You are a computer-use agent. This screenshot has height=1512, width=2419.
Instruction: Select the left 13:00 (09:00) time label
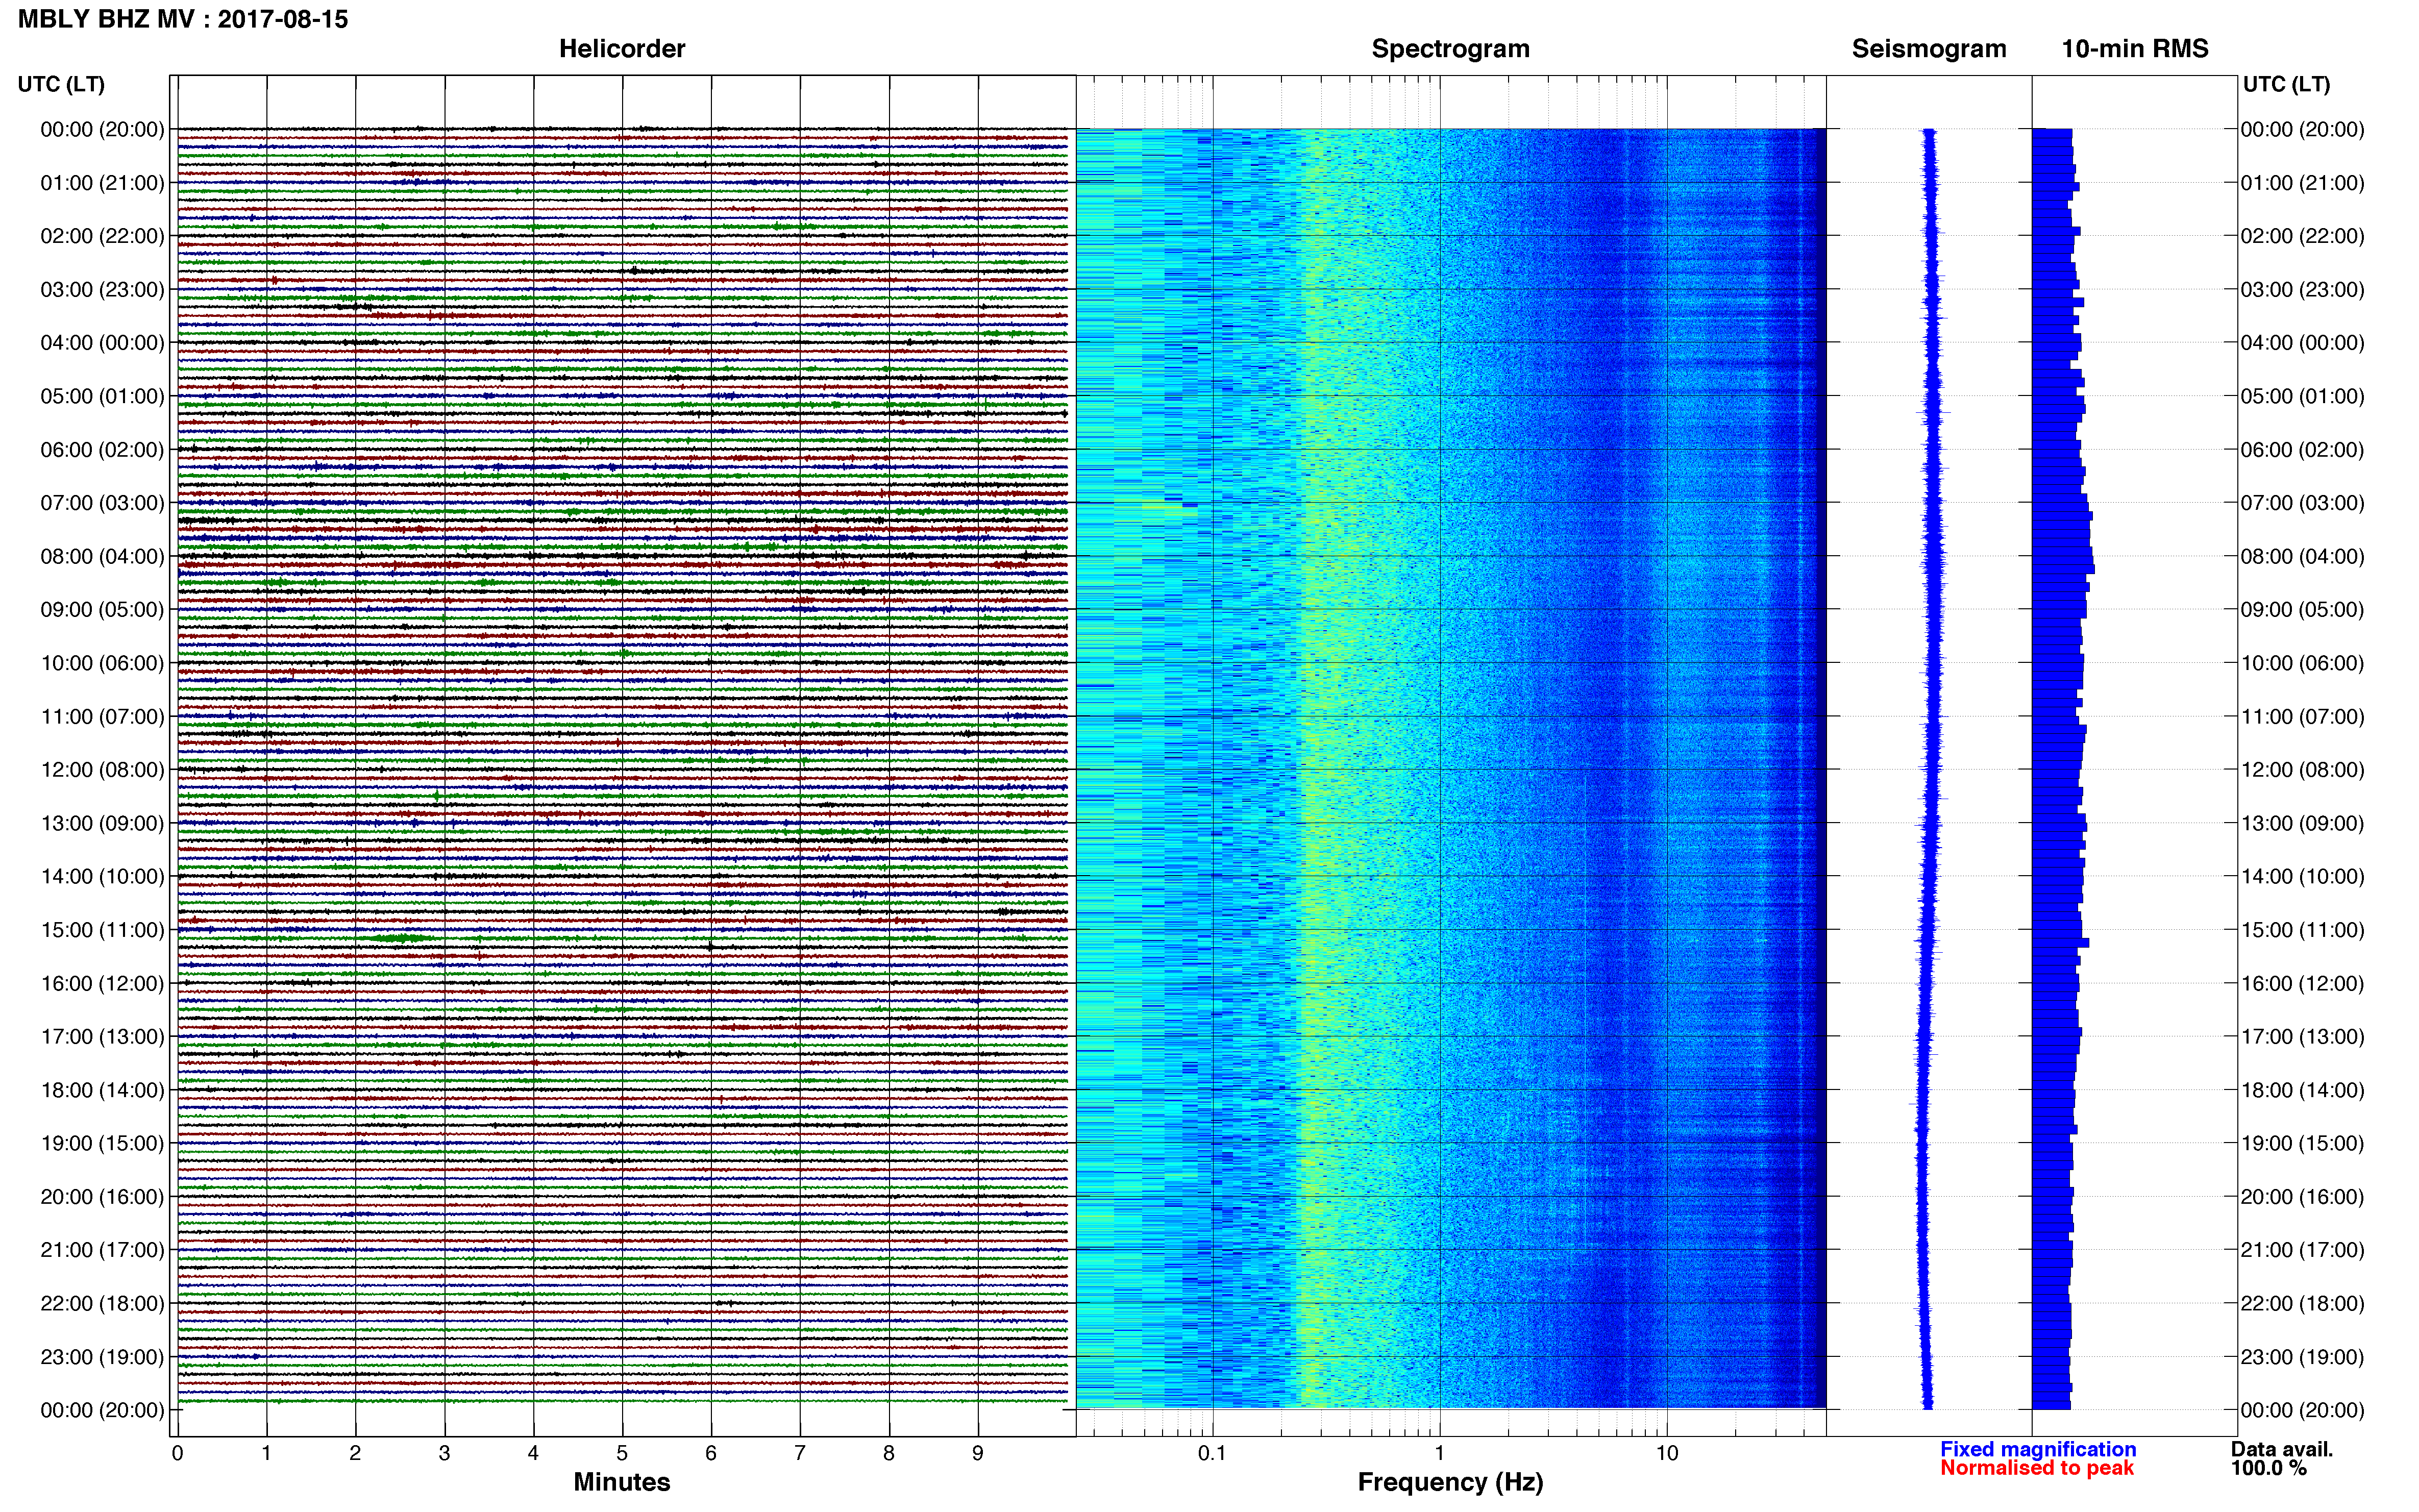(x=102, y=823)
